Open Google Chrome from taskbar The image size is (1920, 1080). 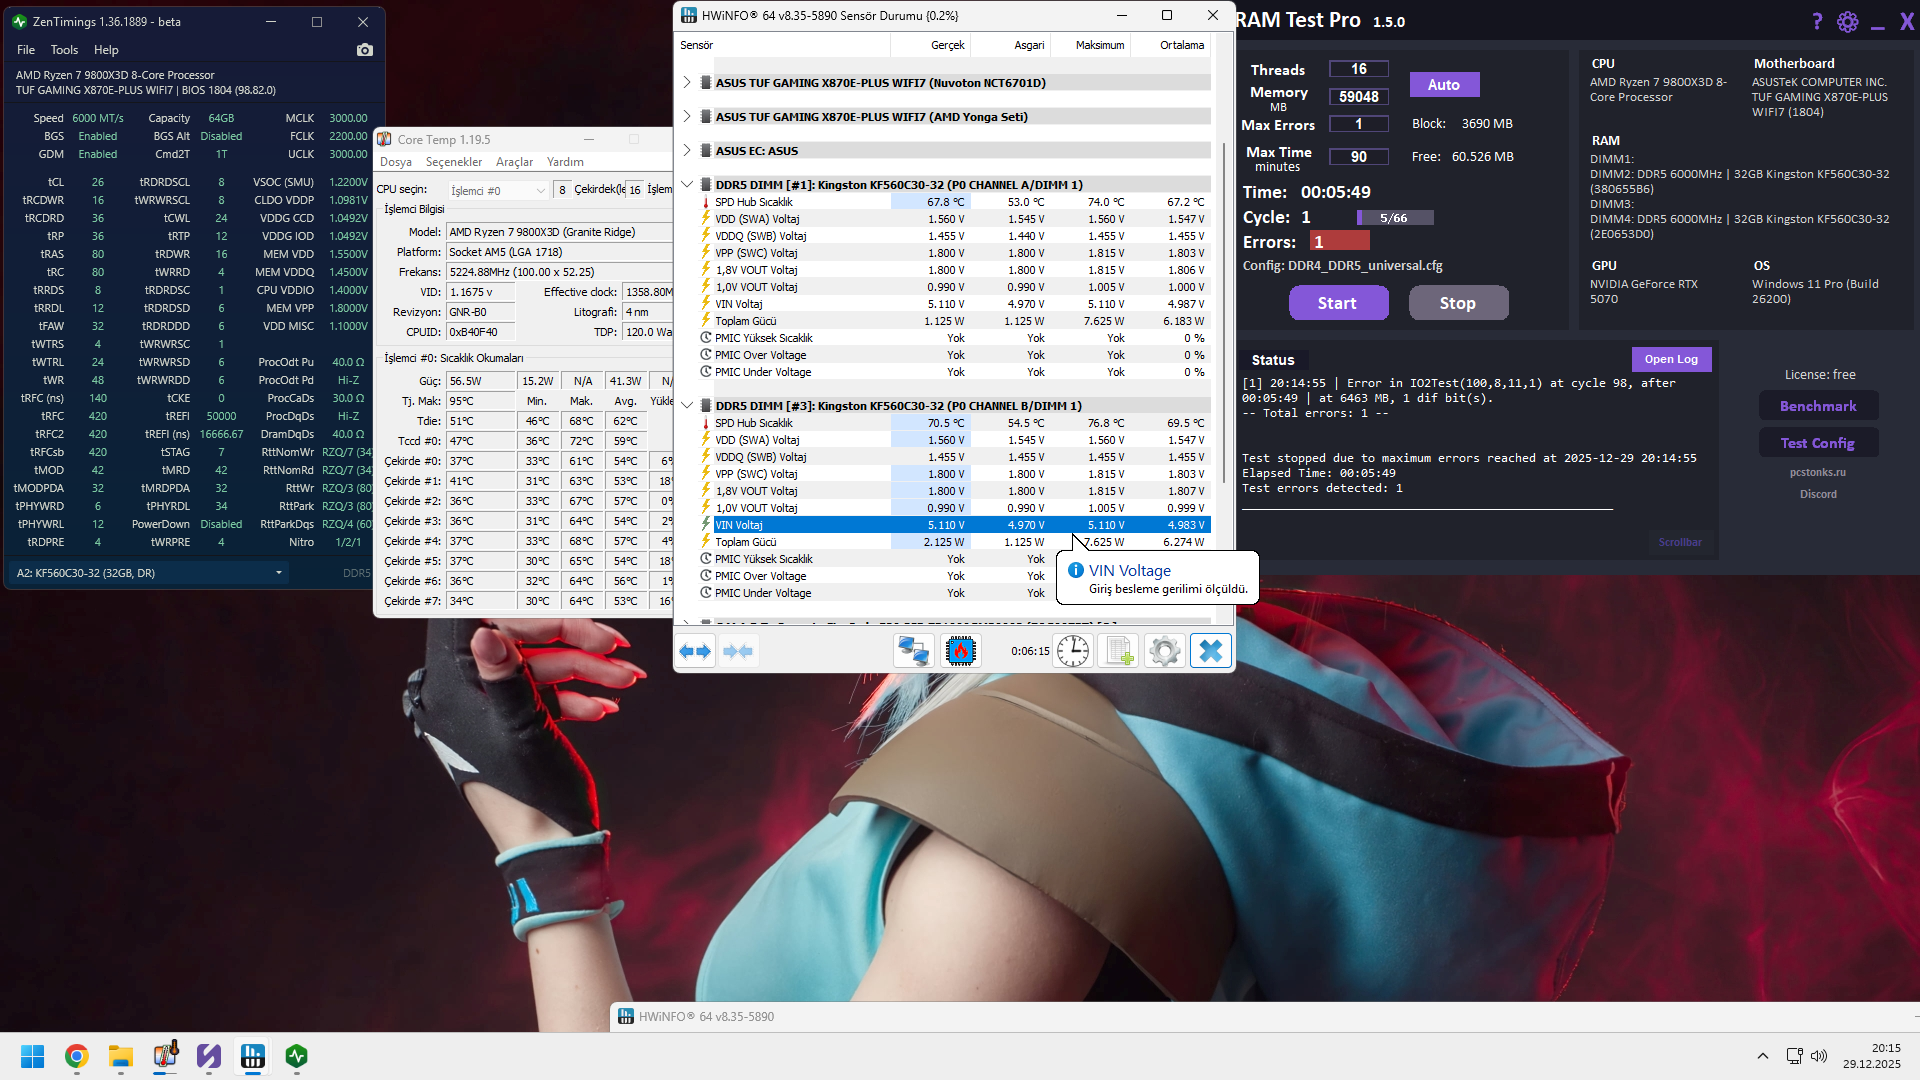click(76, 1056)
